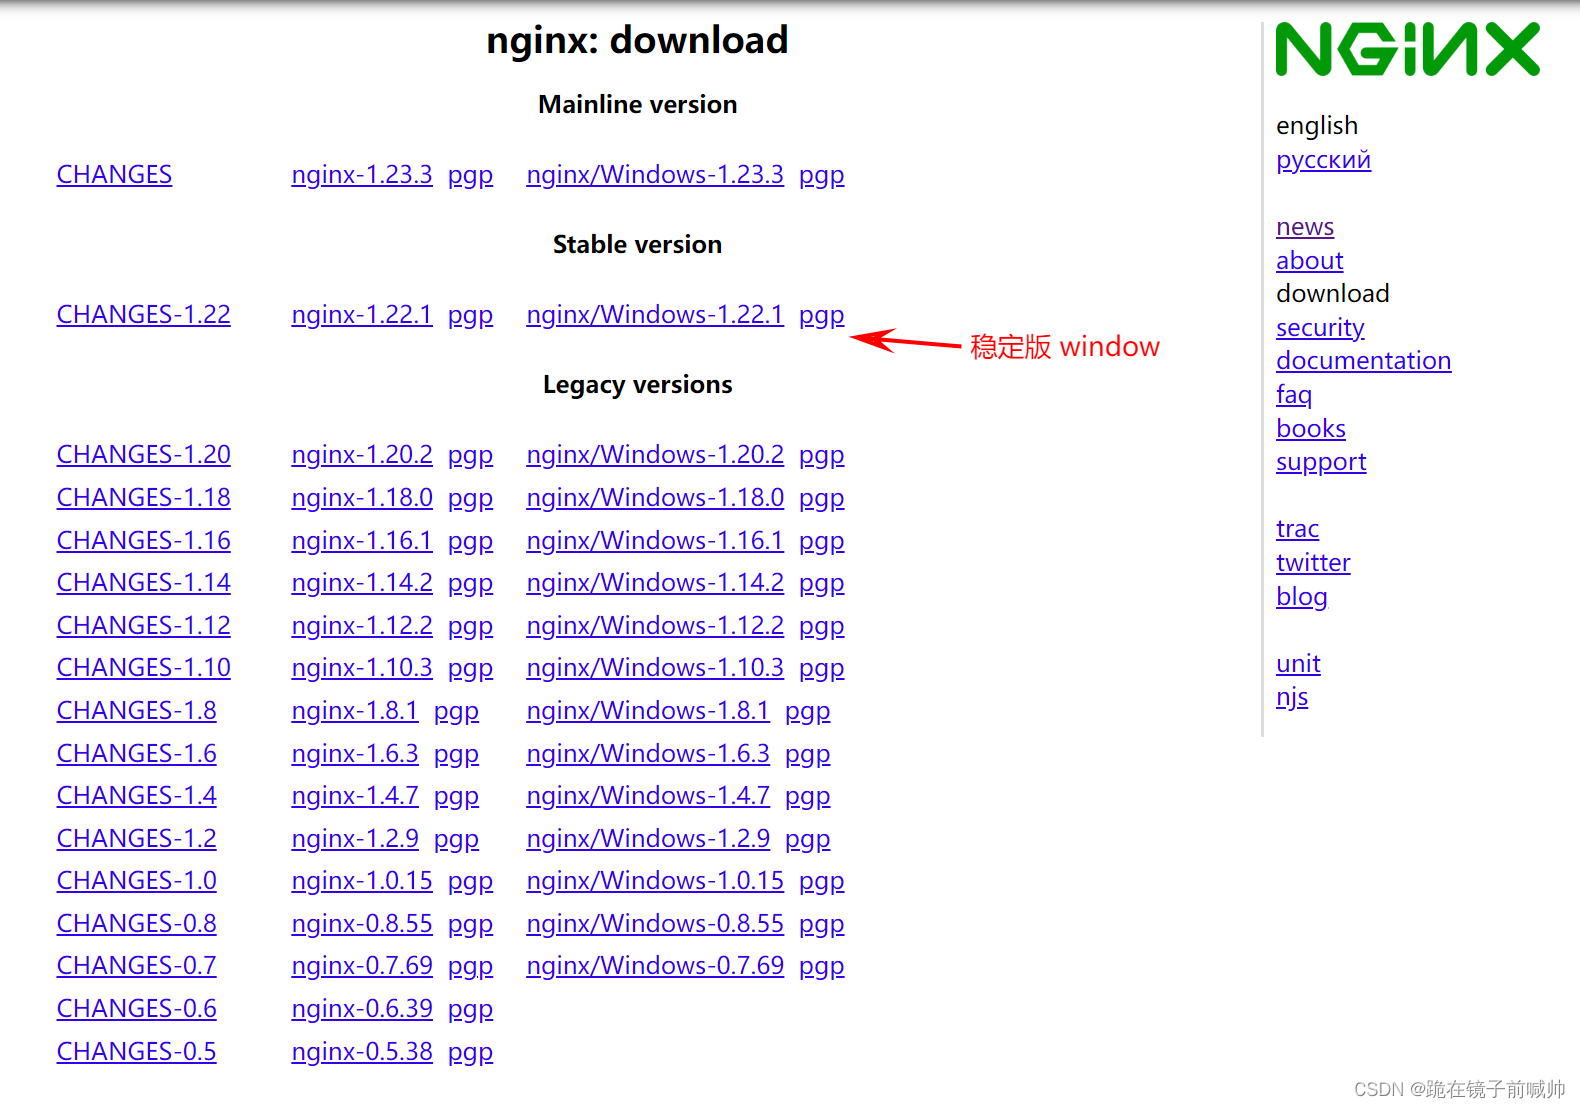Open CHANGES-1.4 link
This screenshot has height=1108, width=1580.
click(x=136, y=796)
